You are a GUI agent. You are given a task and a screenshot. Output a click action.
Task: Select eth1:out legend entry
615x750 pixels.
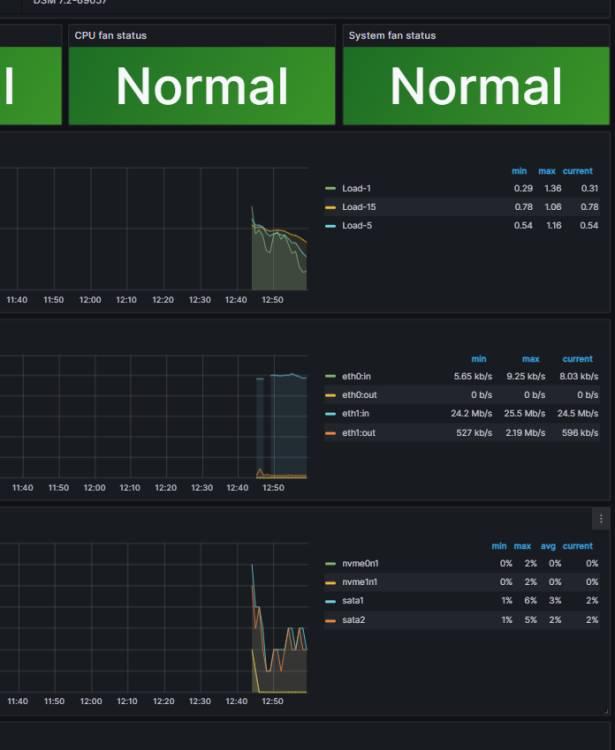pos(359,433)
